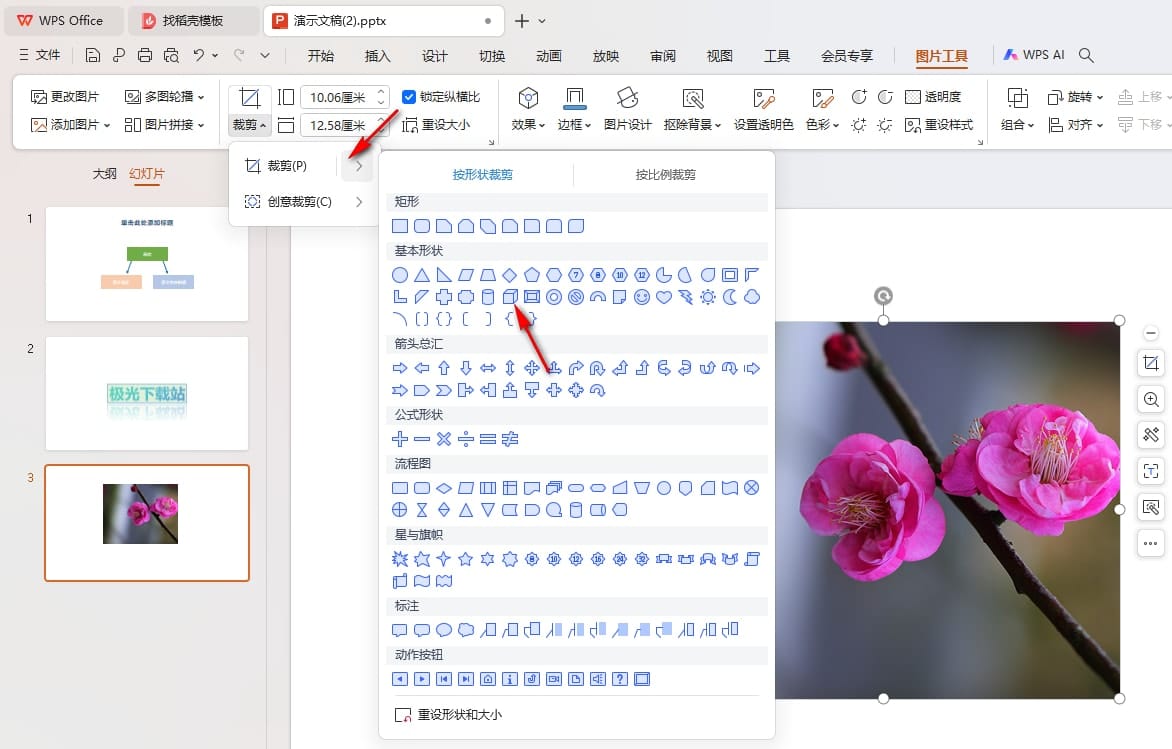Open the search magnifier in ribbon
The image size is (1172, 749).
point(1087,55)
